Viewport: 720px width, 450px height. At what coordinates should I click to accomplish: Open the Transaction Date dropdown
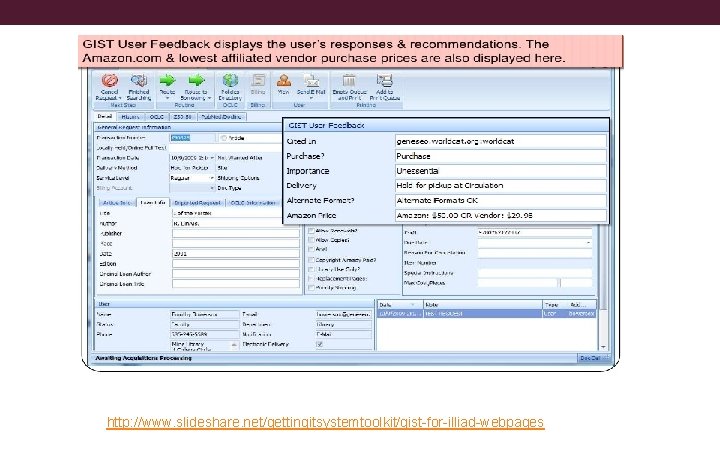pyautogui.click(x=212, y=158)
